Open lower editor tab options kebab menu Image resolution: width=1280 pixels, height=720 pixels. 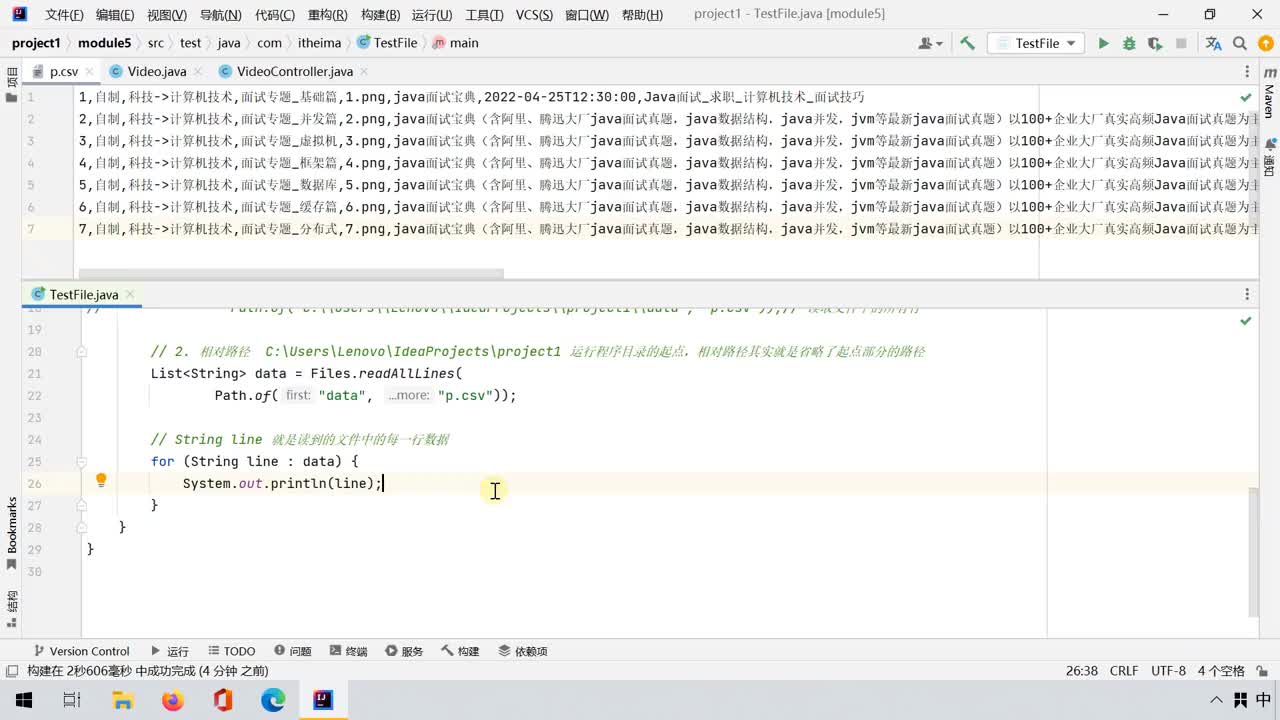1247,295
